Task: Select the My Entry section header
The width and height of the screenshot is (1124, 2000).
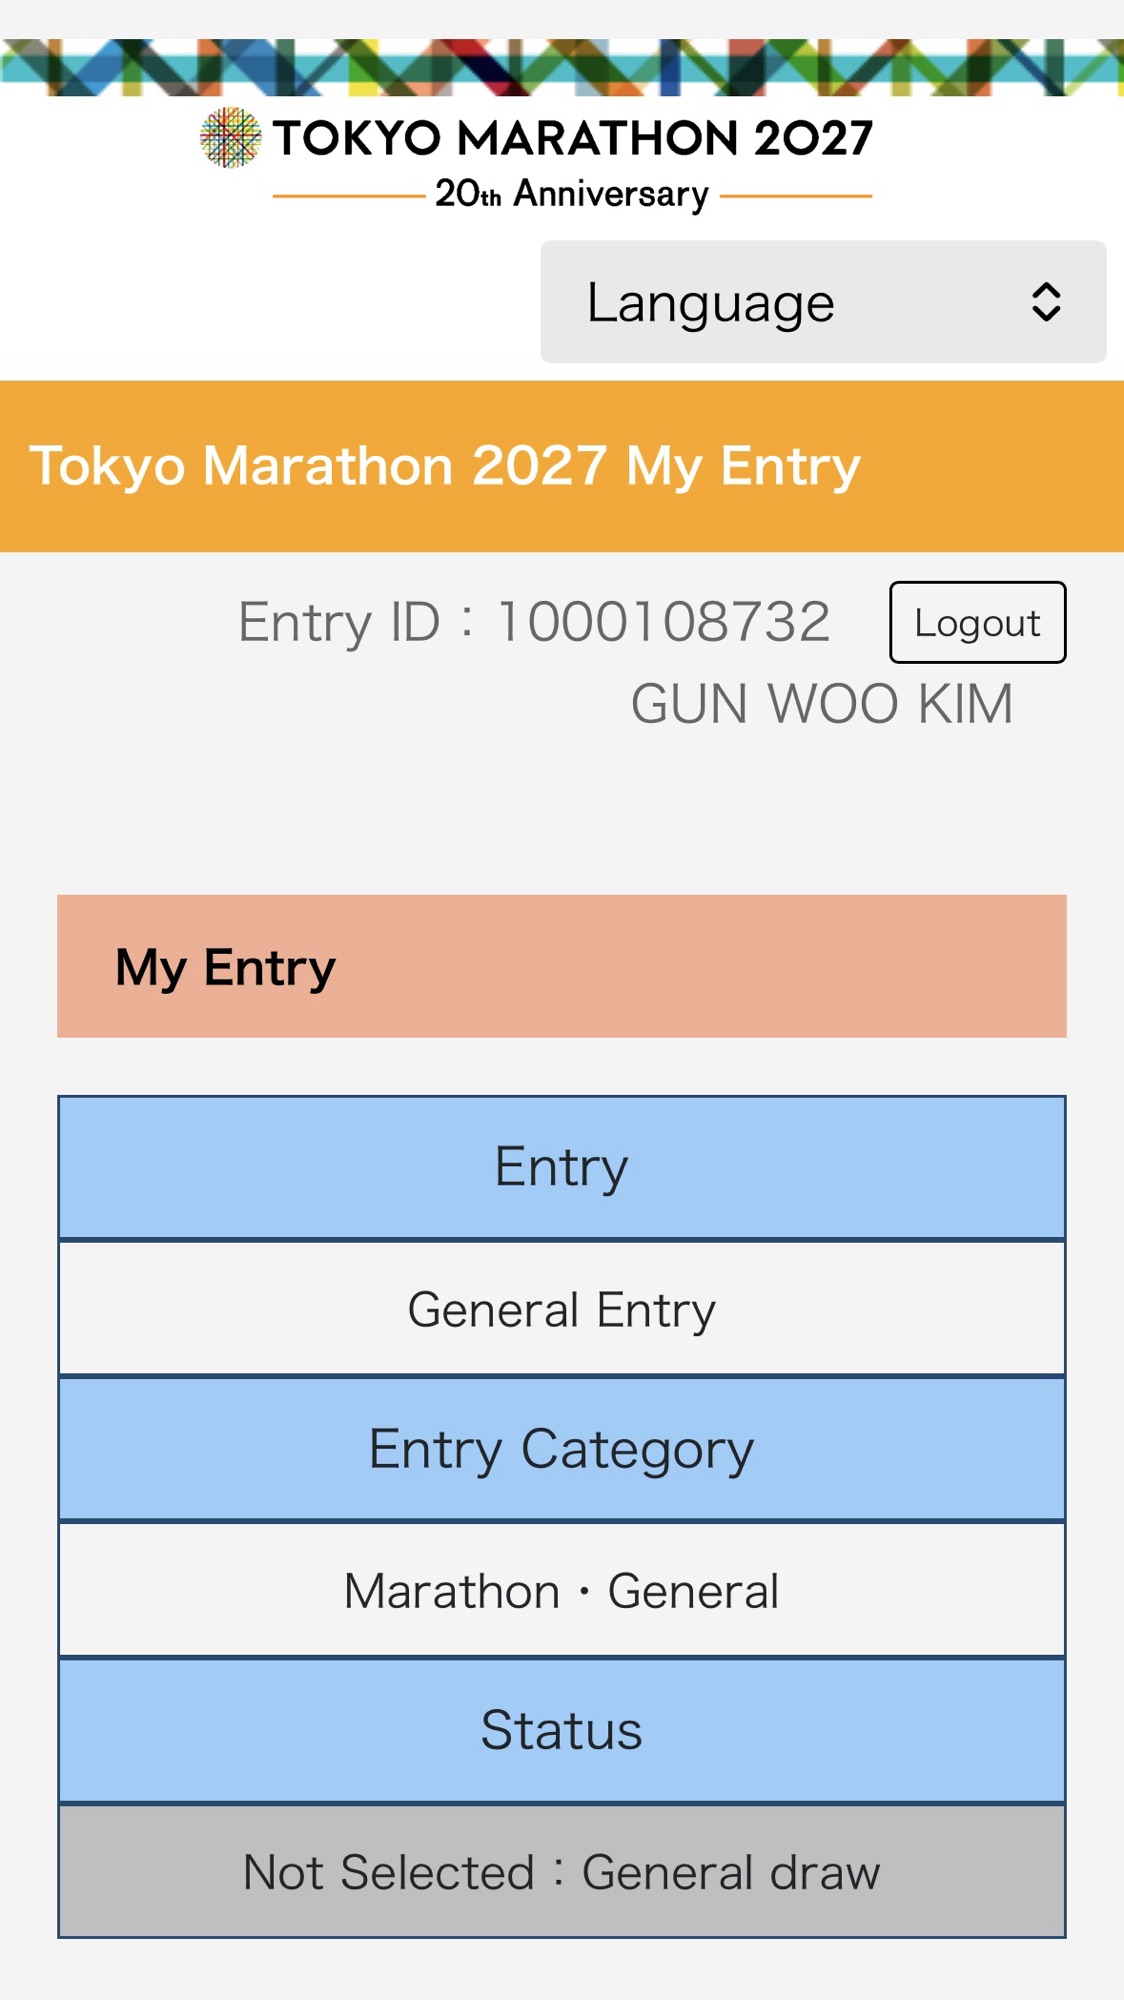Action: pos(562,966)
